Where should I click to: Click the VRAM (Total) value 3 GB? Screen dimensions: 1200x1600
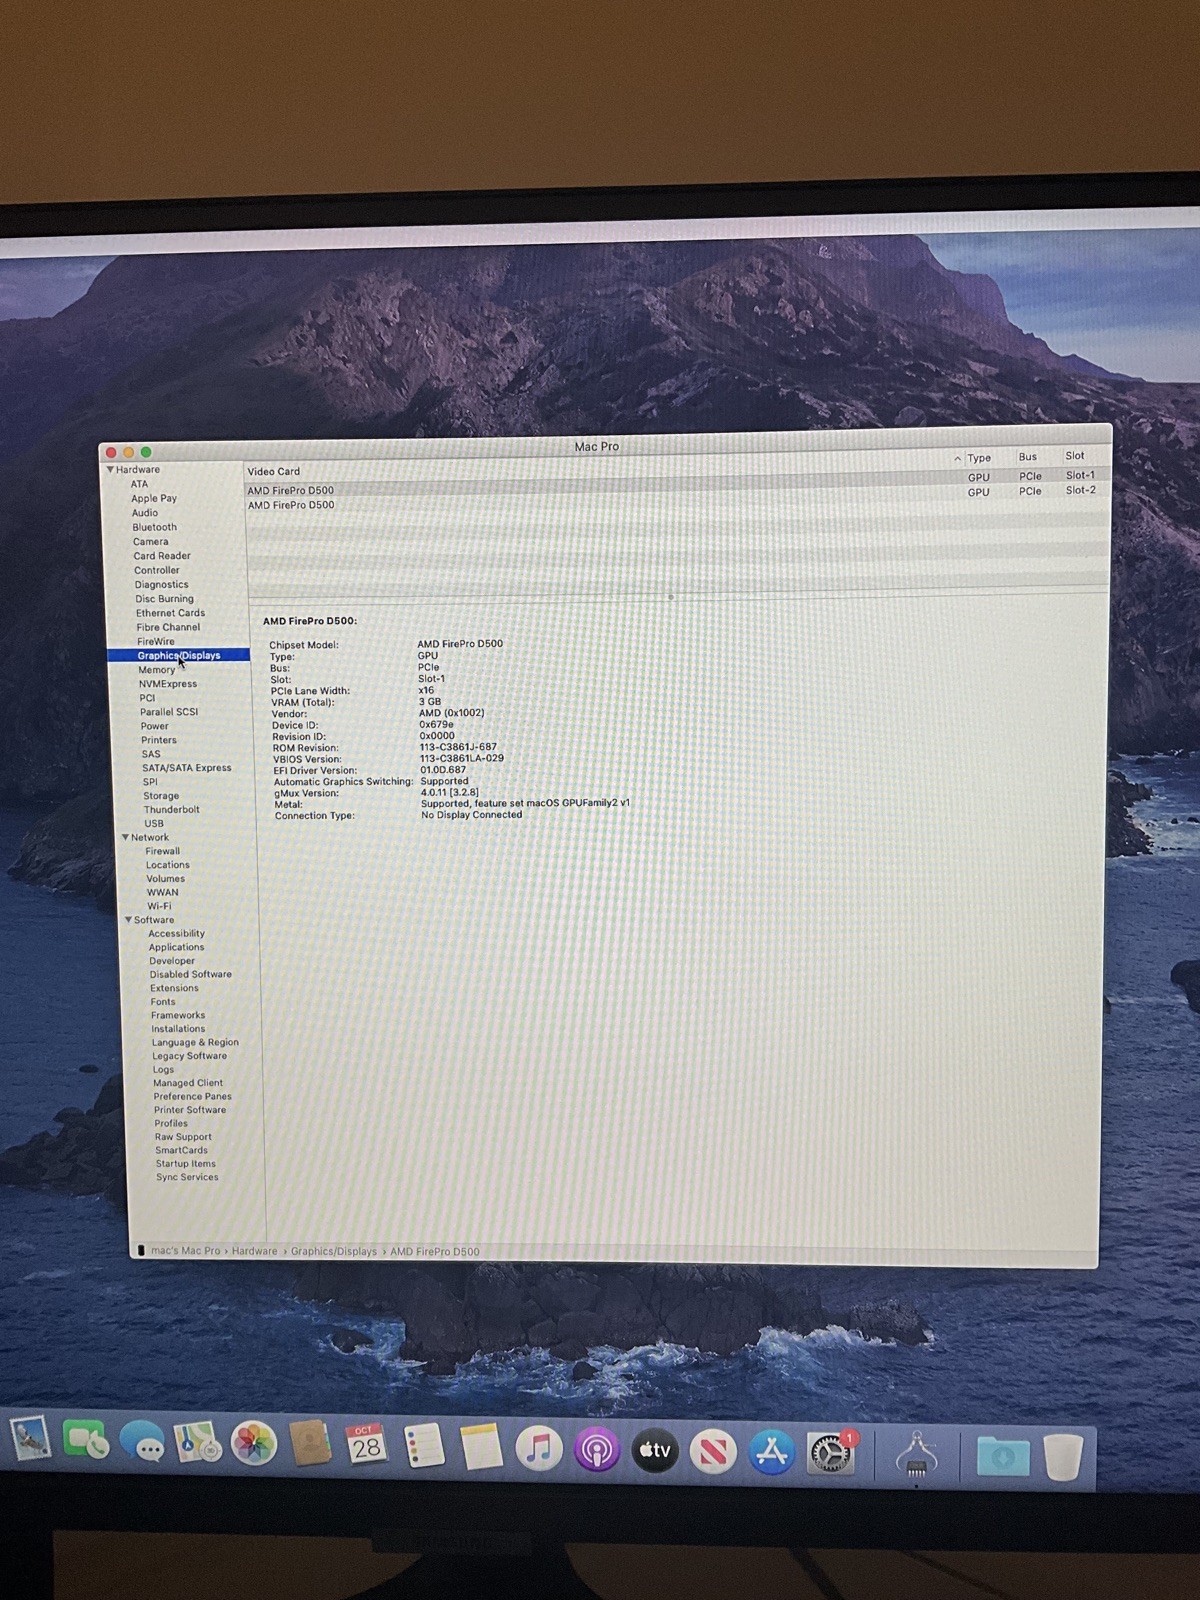coord(430,702)
